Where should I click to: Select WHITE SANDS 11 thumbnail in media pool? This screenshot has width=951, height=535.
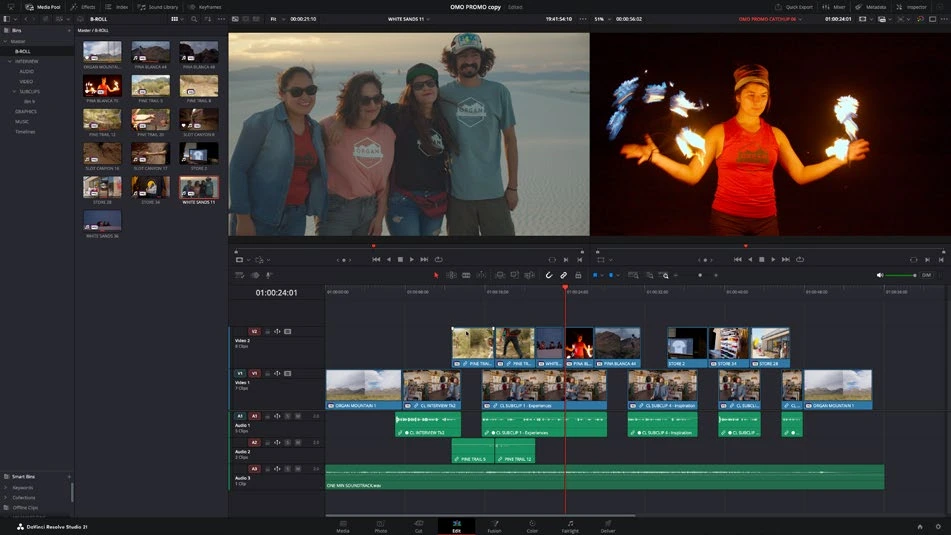199,187
